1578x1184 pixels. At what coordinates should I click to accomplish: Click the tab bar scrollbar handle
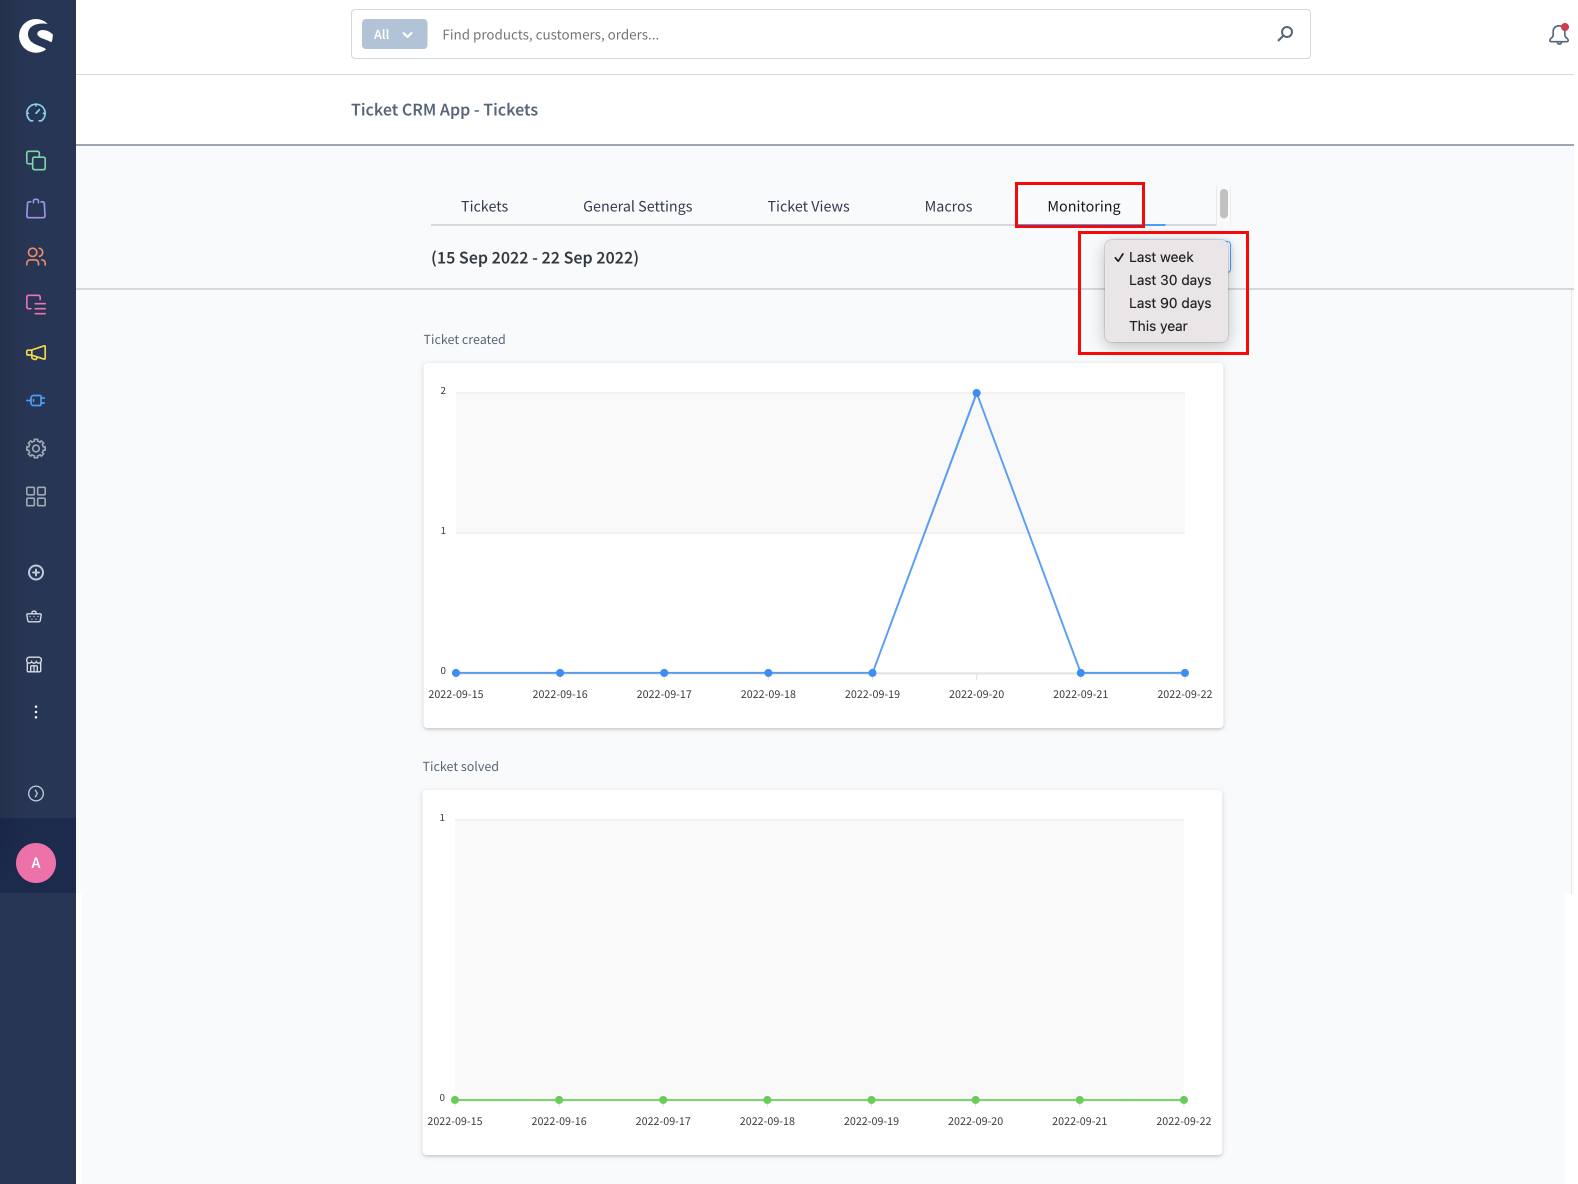(1224, 203)
